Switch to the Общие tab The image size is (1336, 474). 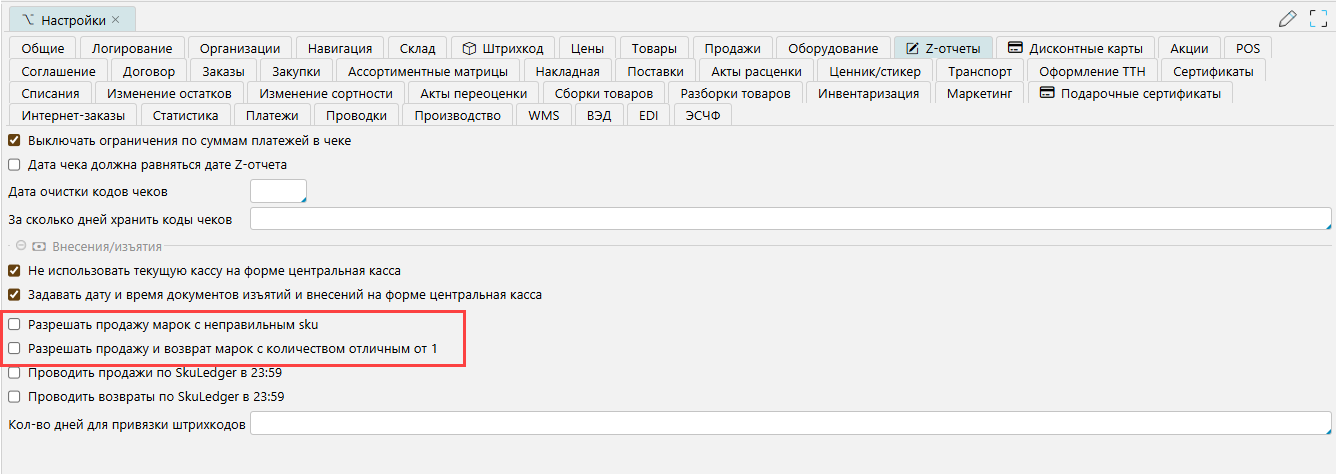(42, 48)
